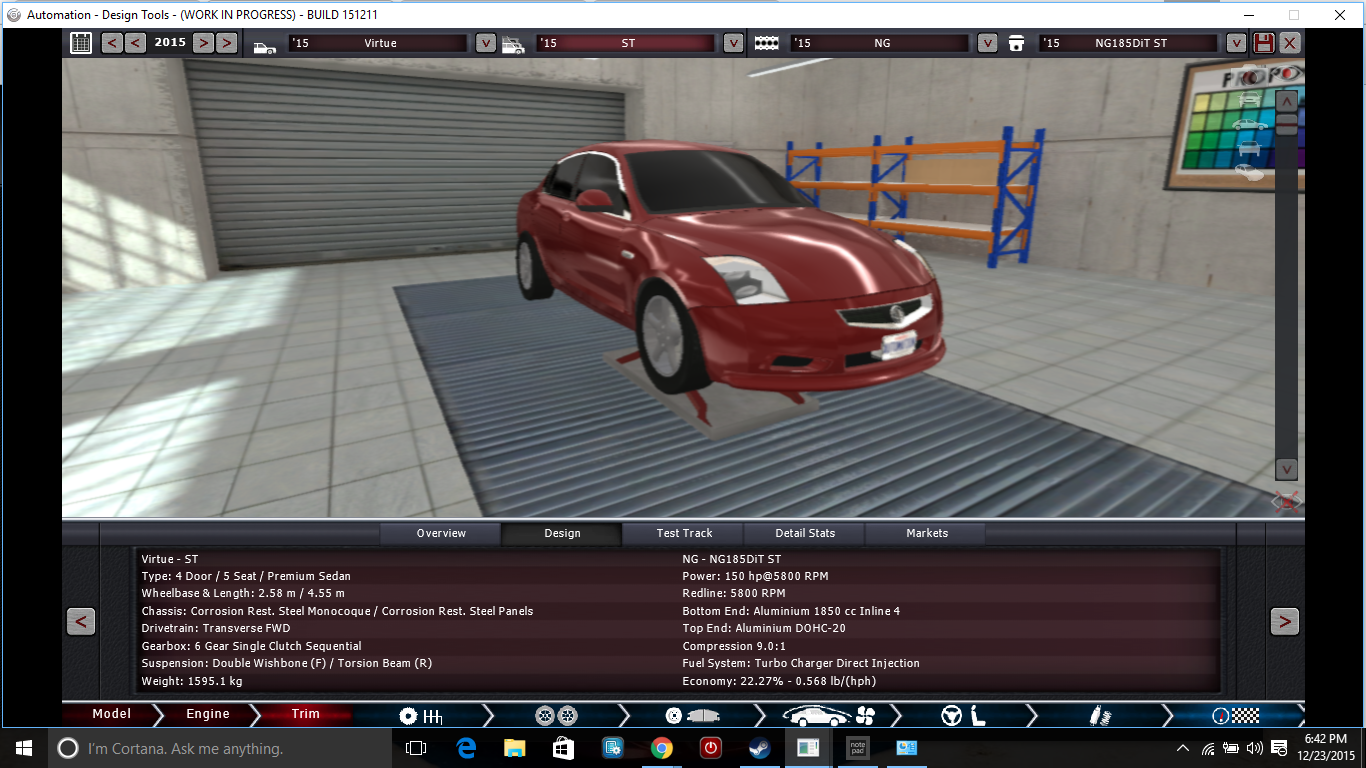
Task: Go to the Trim section
Action: point(305,714)
